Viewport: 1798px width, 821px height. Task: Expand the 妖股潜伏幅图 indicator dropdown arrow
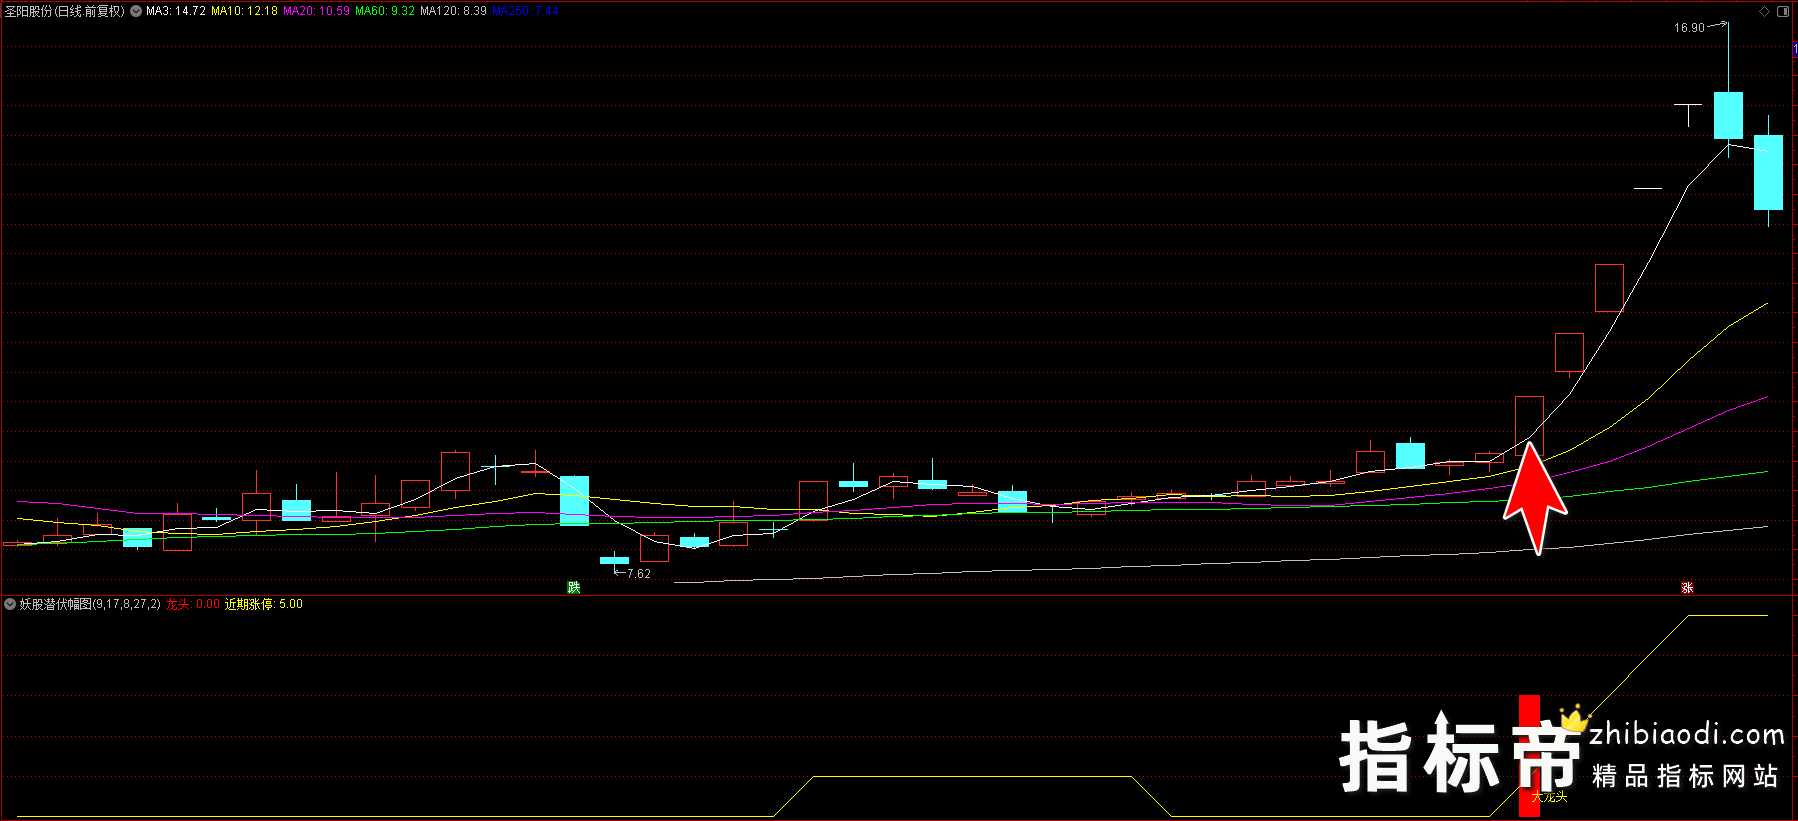click(x=10, y=604)
